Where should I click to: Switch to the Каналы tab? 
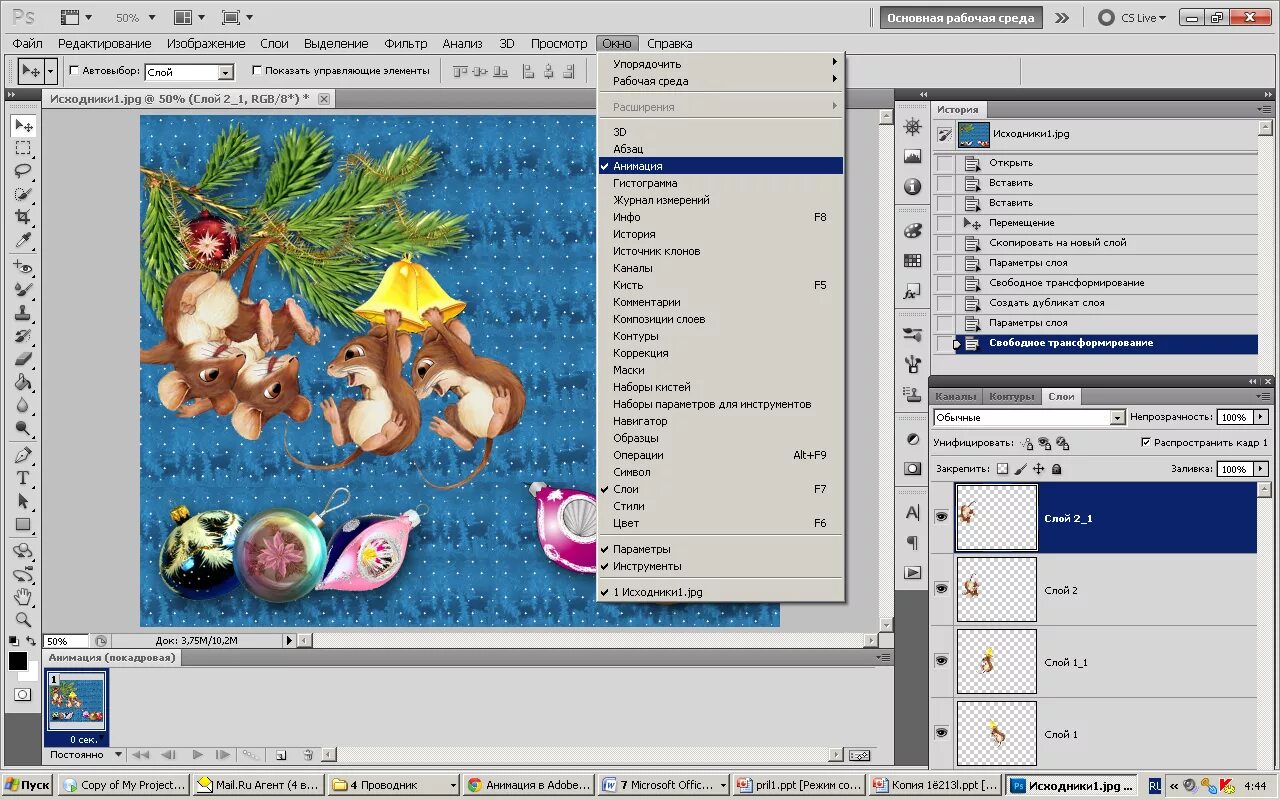tap(955, 396)
